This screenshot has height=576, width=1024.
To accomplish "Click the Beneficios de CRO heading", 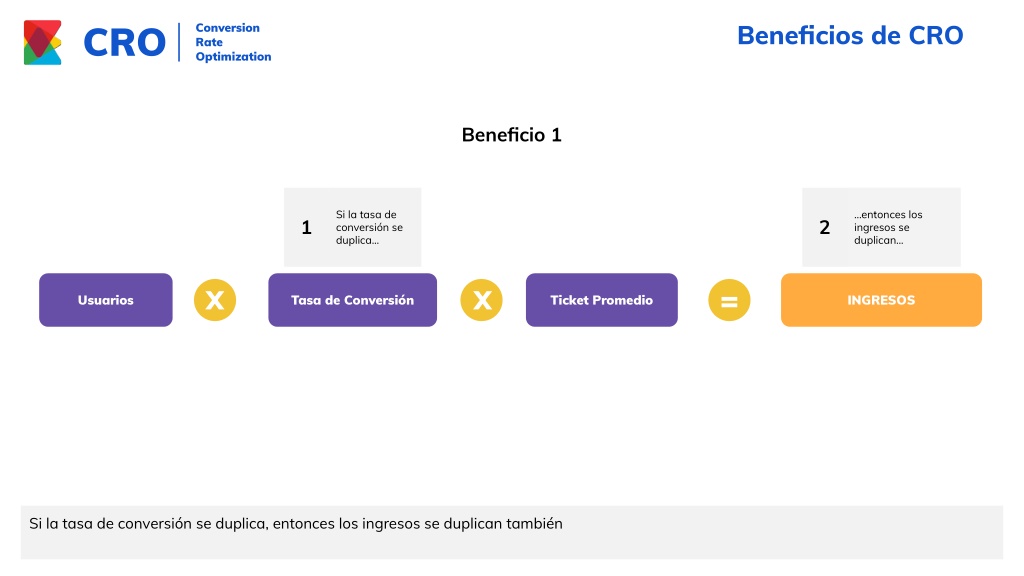I will click(850, 35).
